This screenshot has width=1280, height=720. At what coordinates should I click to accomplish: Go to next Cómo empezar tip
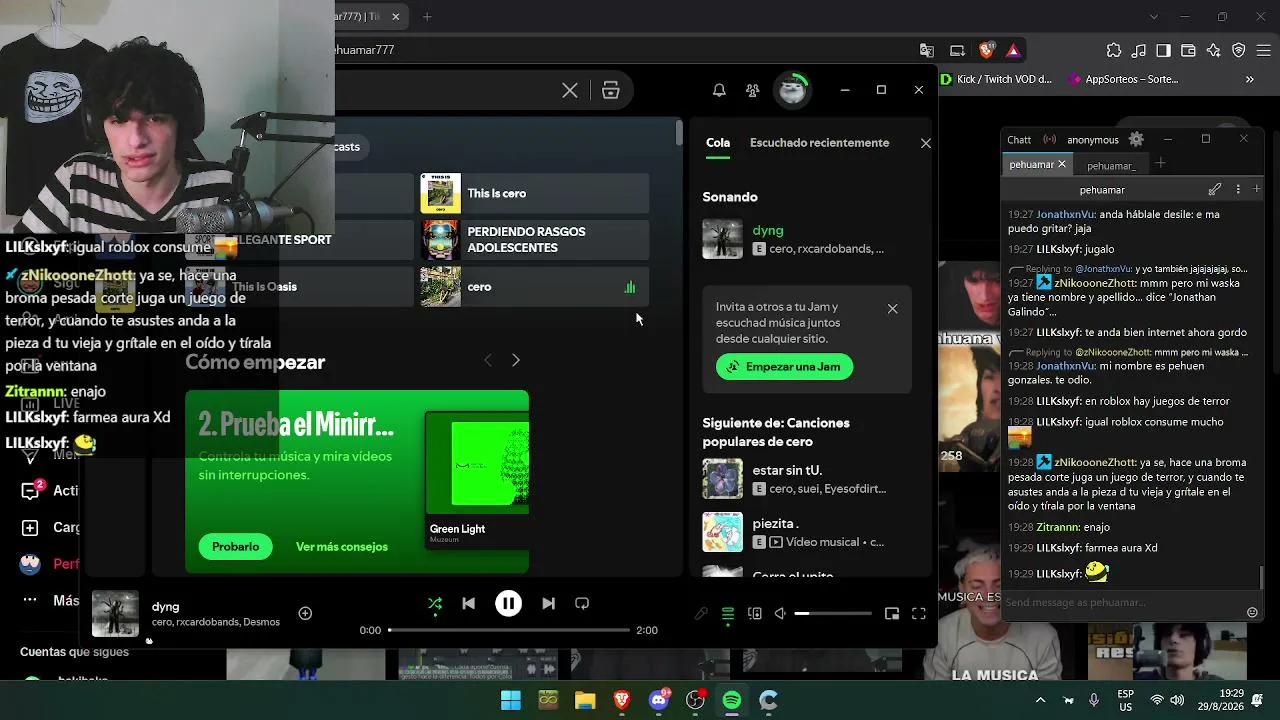click(x=516, y=360)
